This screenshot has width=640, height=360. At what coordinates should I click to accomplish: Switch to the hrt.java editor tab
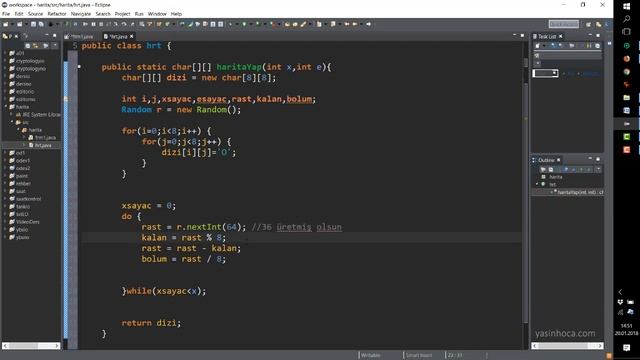click(x=118, y=36)
